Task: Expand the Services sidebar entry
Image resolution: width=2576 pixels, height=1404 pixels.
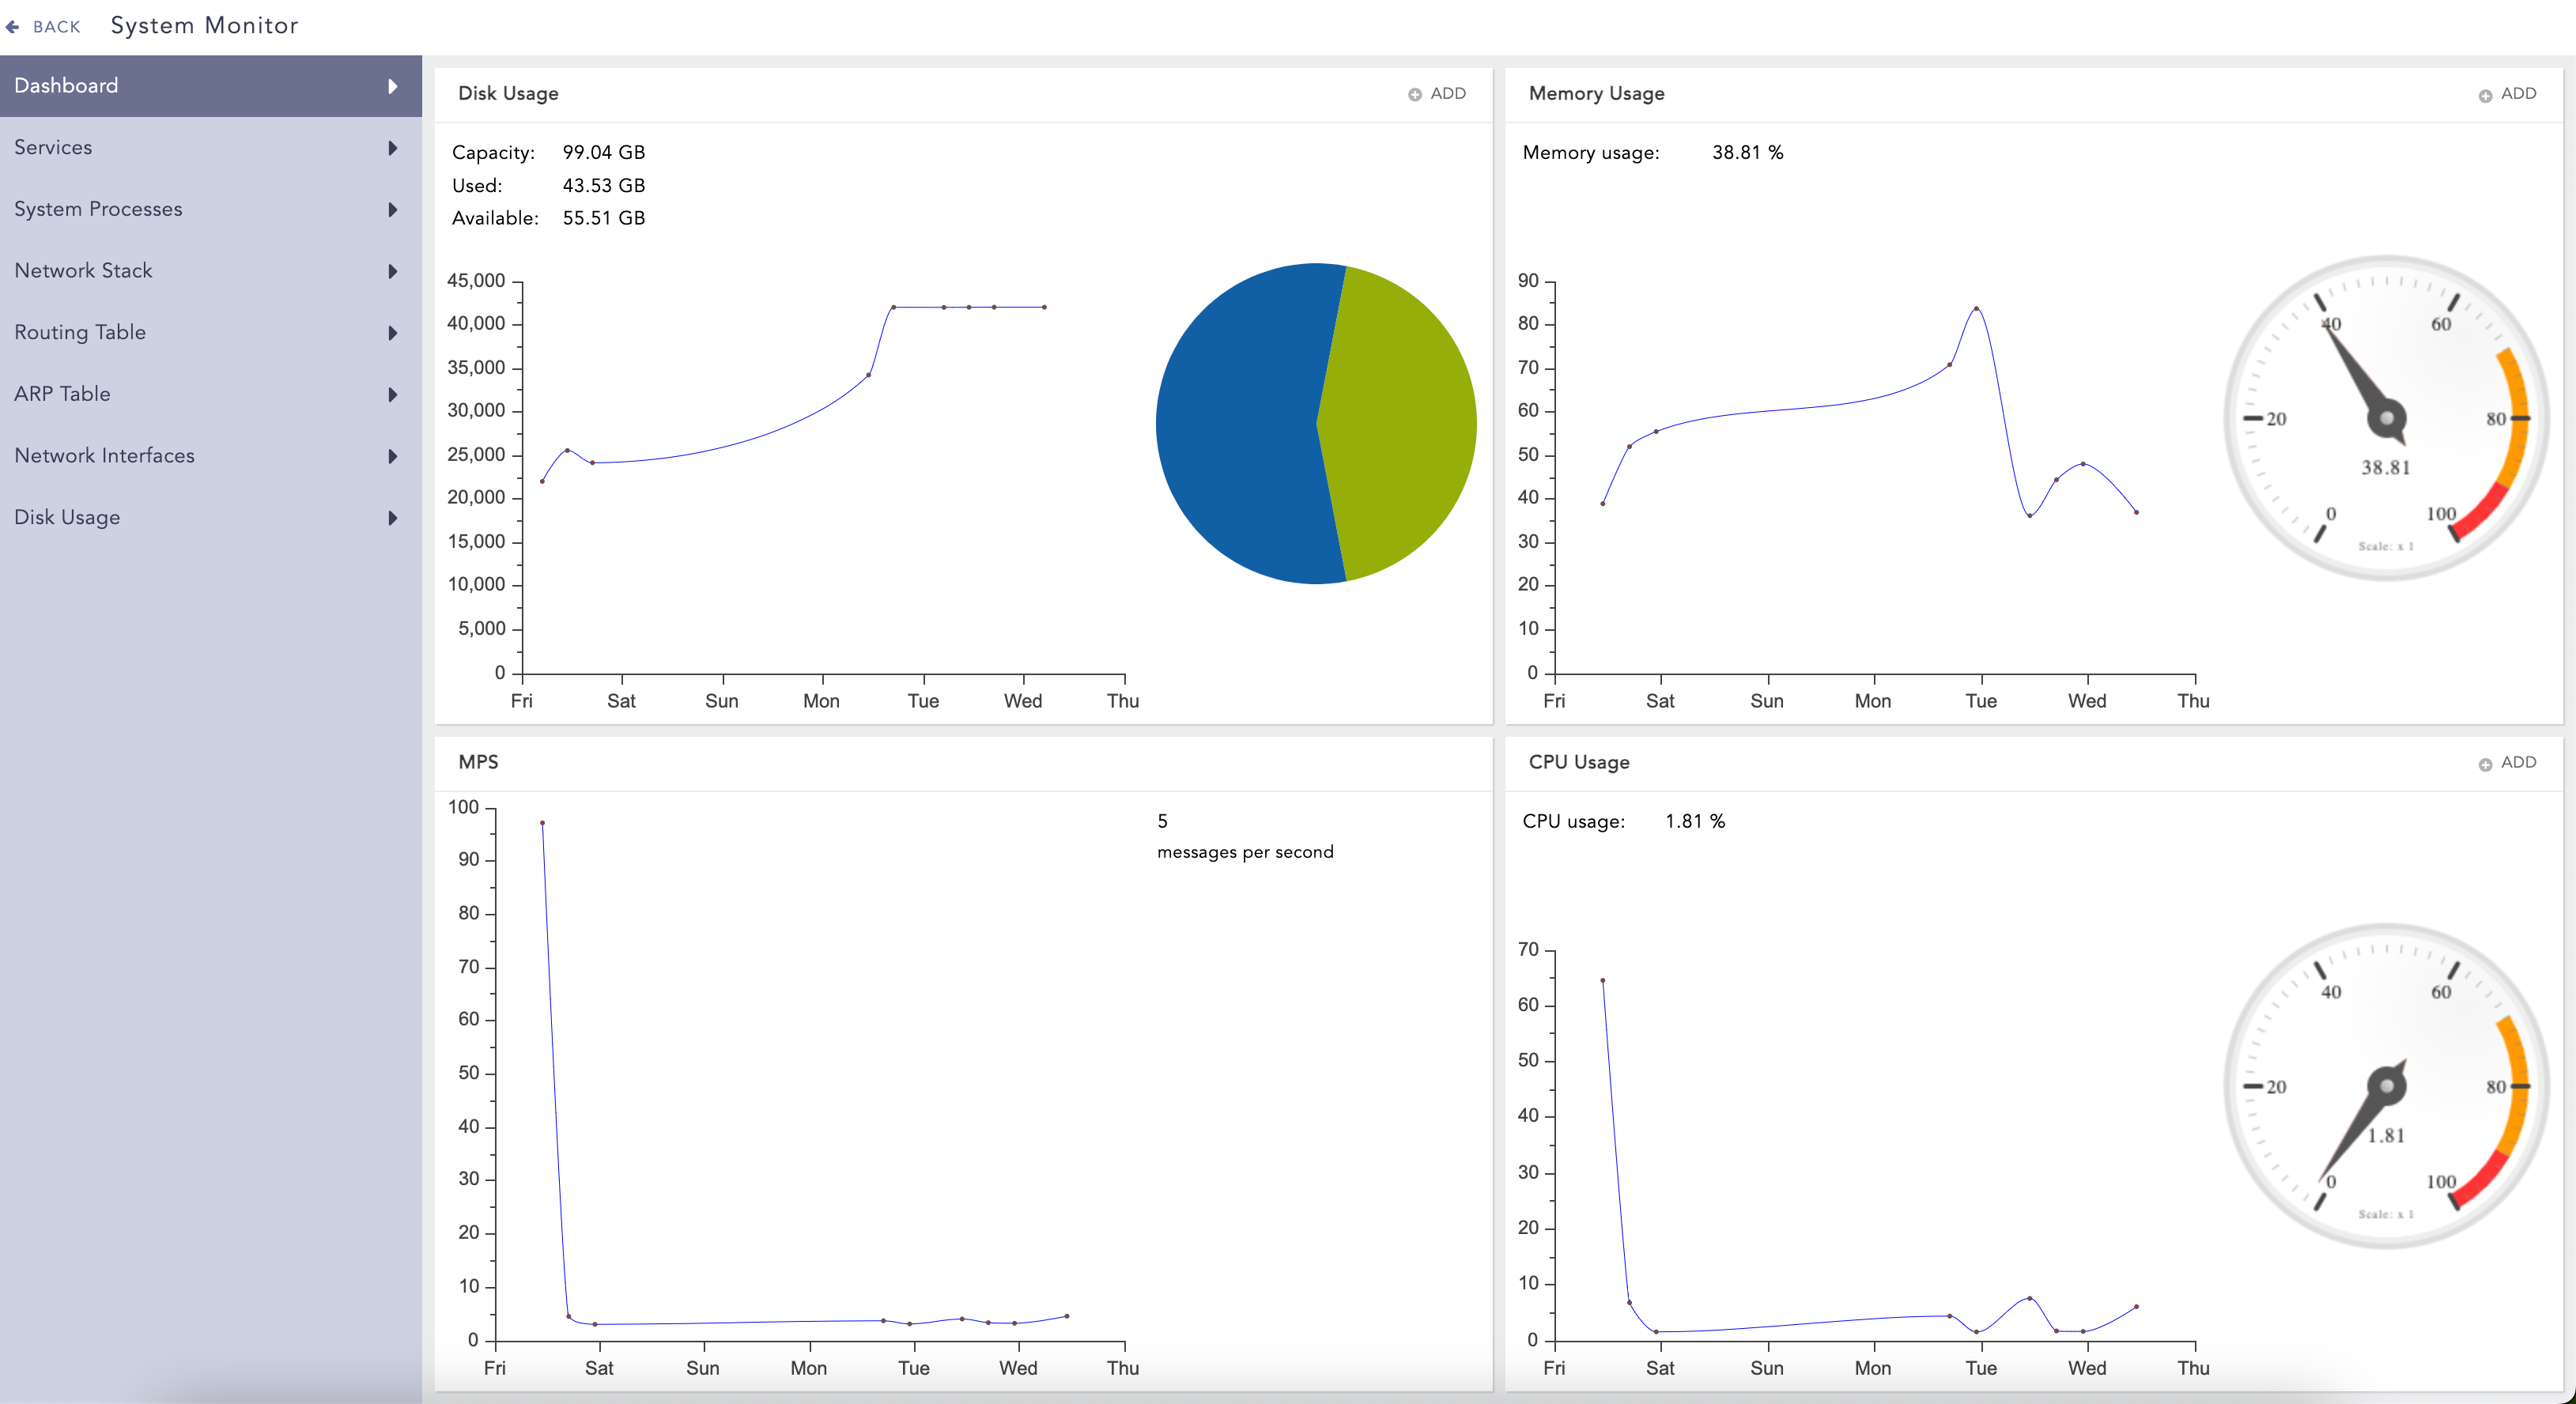Action: (392, 148)
